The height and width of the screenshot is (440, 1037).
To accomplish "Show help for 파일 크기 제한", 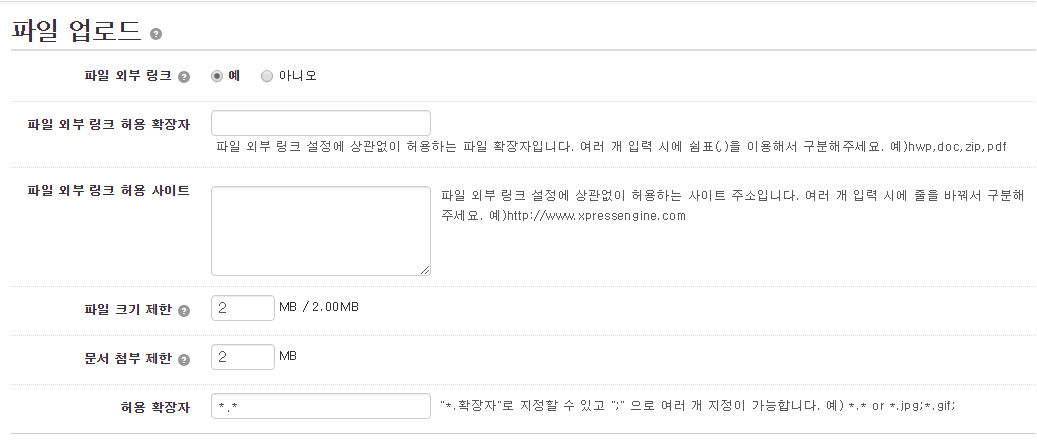I will pyautogui.click(x=184, y=310).
